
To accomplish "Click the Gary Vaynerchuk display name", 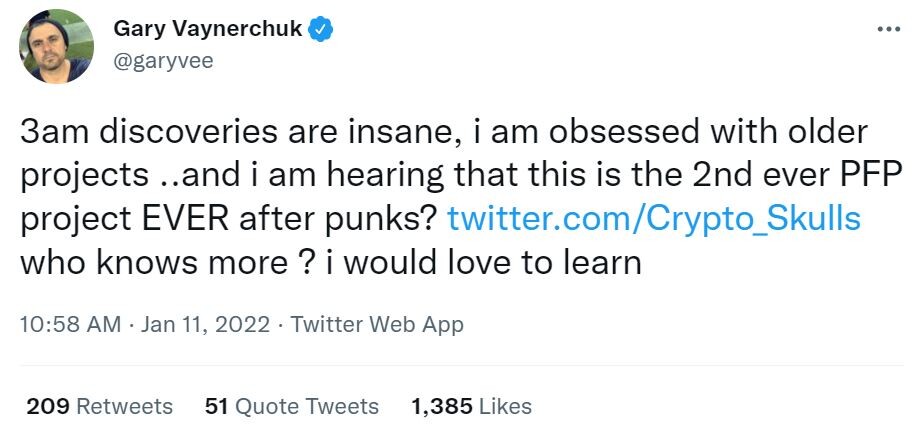I will [208, 28].
